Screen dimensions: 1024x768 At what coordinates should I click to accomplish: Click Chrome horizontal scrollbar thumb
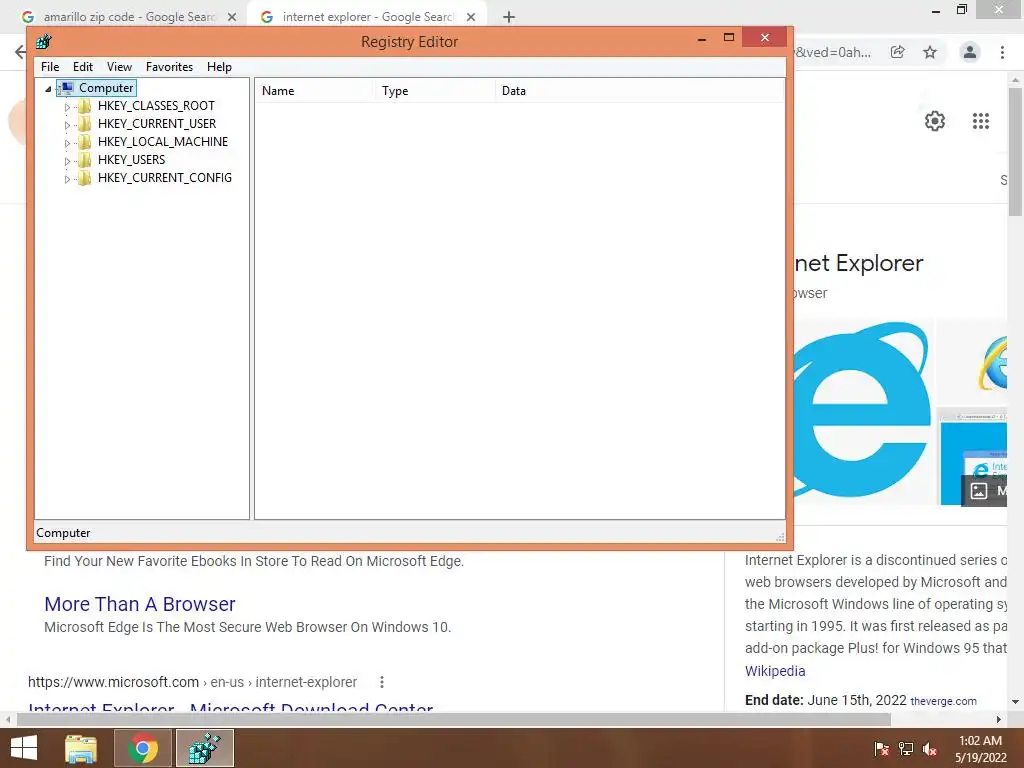coord(453,720)
